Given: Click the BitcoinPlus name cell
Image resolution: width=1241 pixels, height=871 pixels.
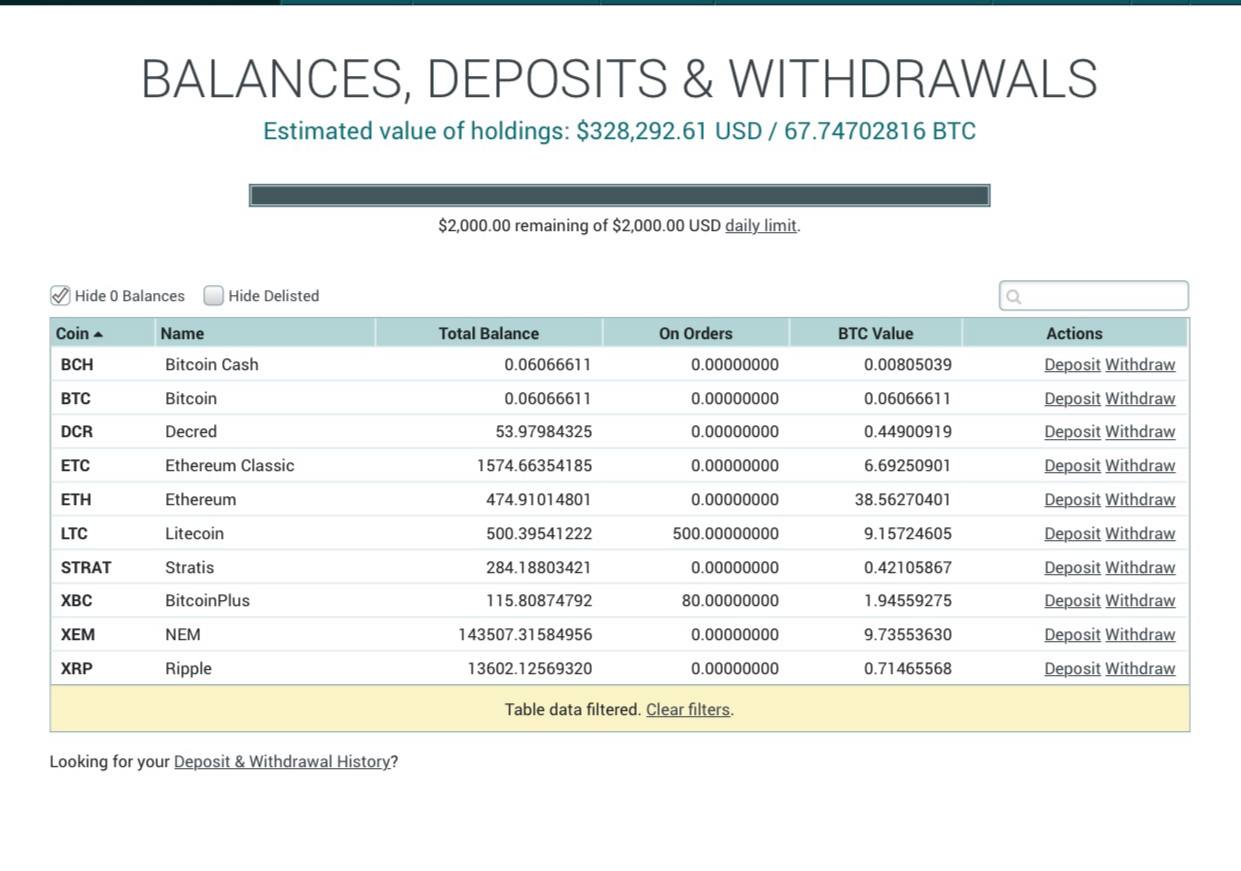Looking at the screenshot, I should tap(207, 600).
